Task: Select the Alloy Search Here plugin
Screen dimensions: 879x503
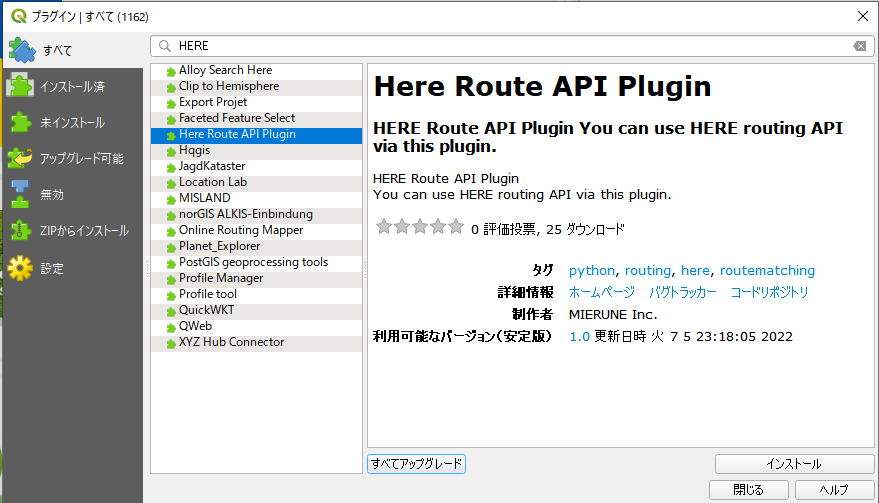Action: point(256,70)
